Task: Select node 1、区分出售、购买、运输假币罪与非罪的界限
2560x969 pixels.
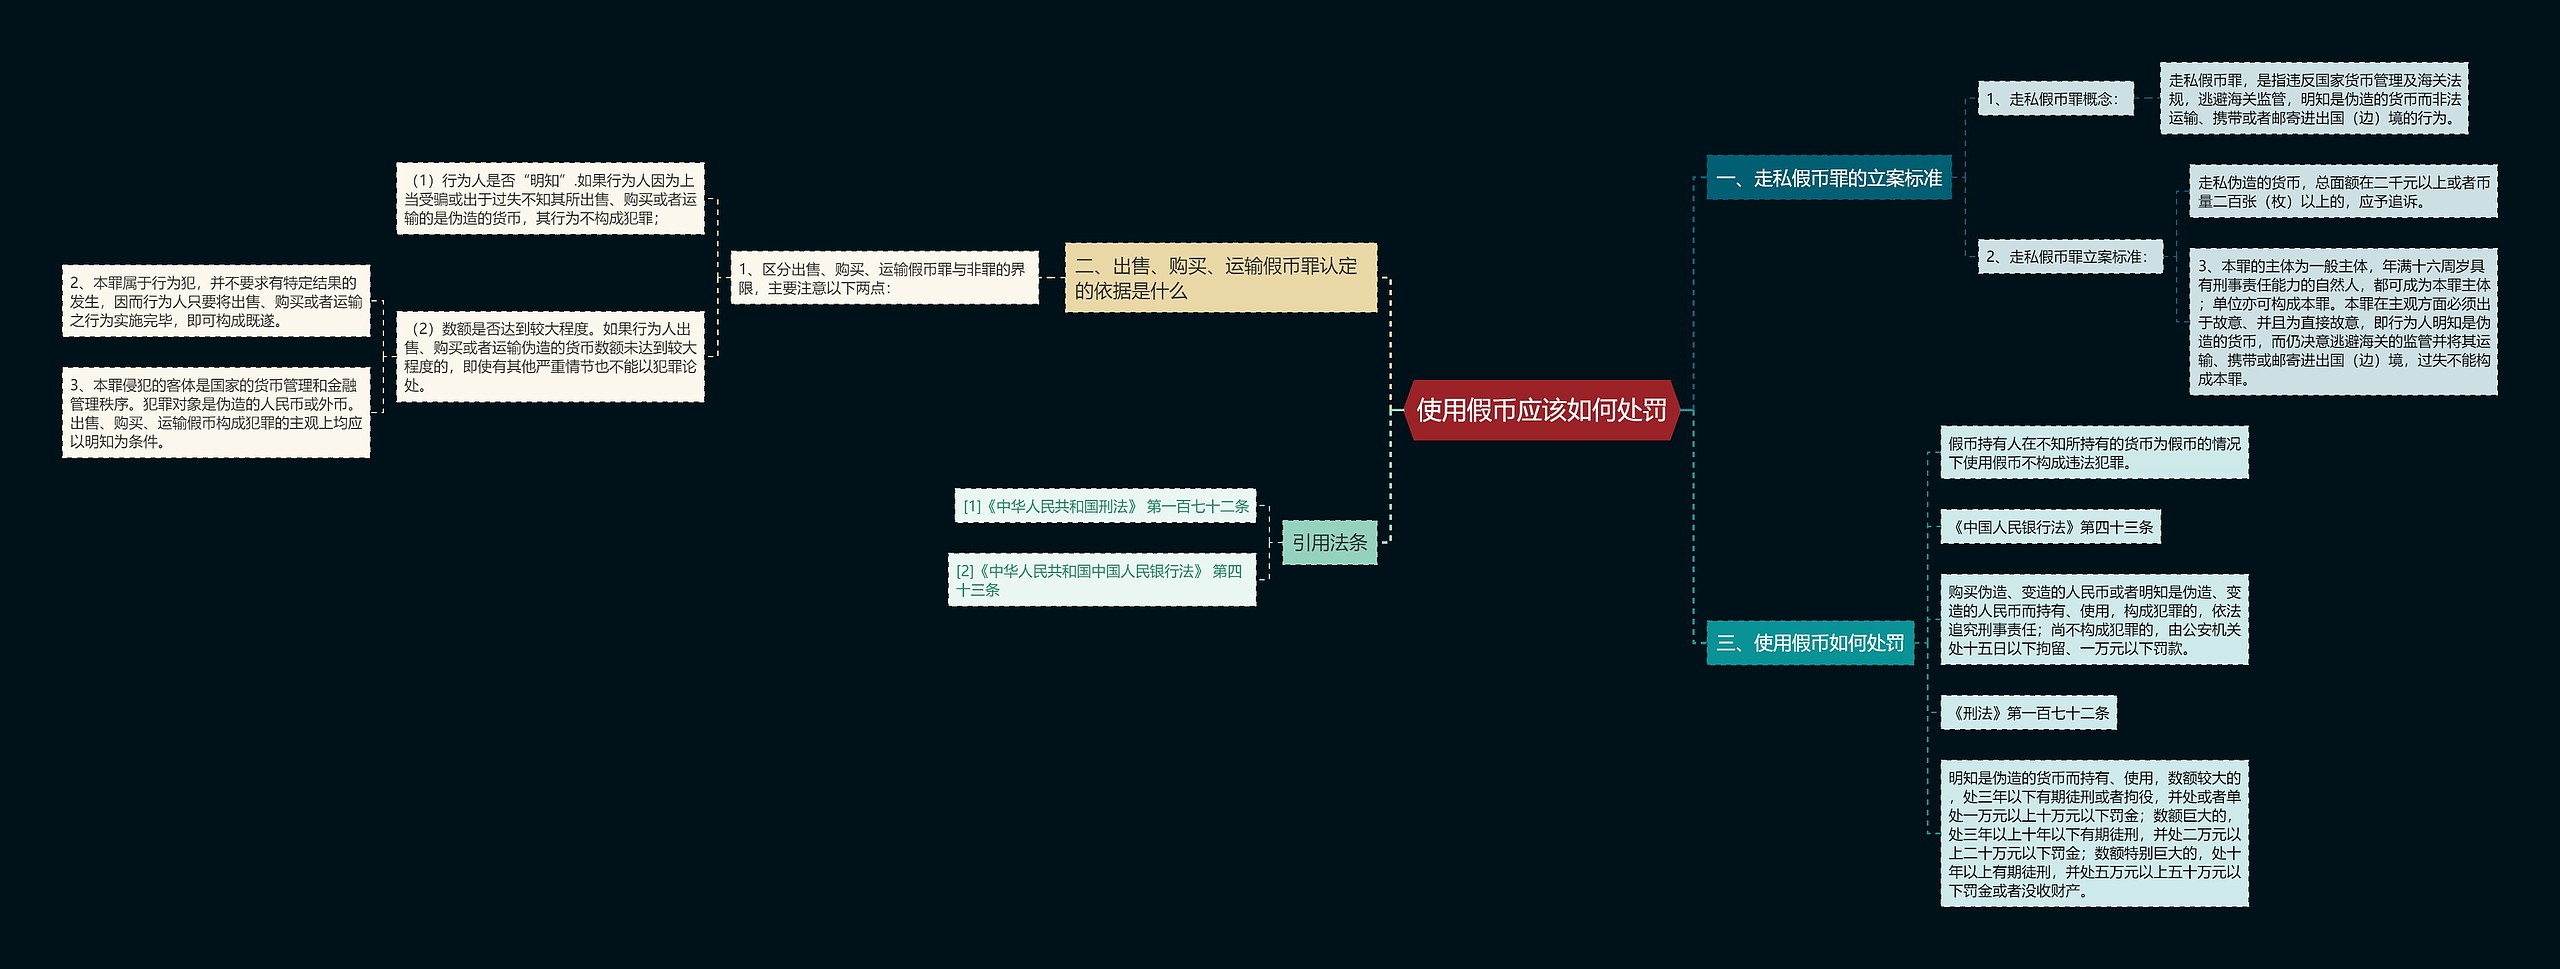Action: click(x=884, y=278)
